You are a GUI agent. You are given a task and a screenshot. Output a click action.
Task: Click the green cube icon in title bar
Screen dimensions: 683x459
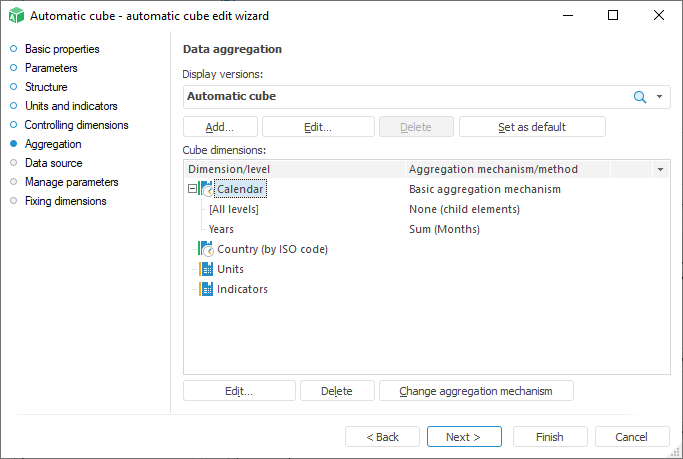tap(15, 16)
